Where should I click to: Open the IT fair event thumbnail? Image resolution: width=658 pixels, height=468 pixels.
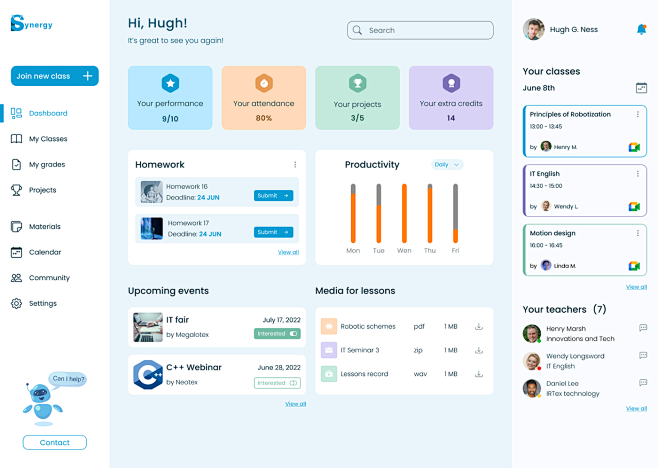148,327
